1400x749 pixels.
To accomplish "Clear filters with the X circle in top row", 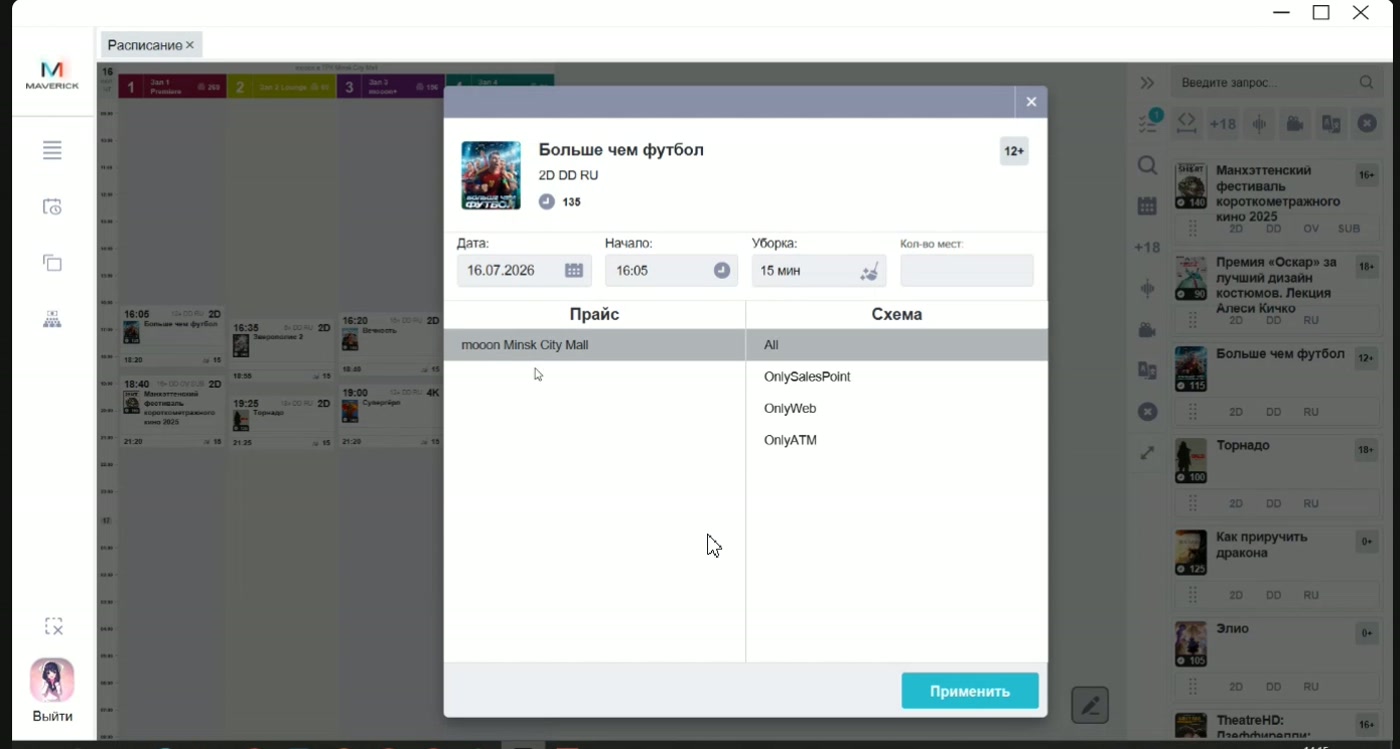I will 1367,124.
